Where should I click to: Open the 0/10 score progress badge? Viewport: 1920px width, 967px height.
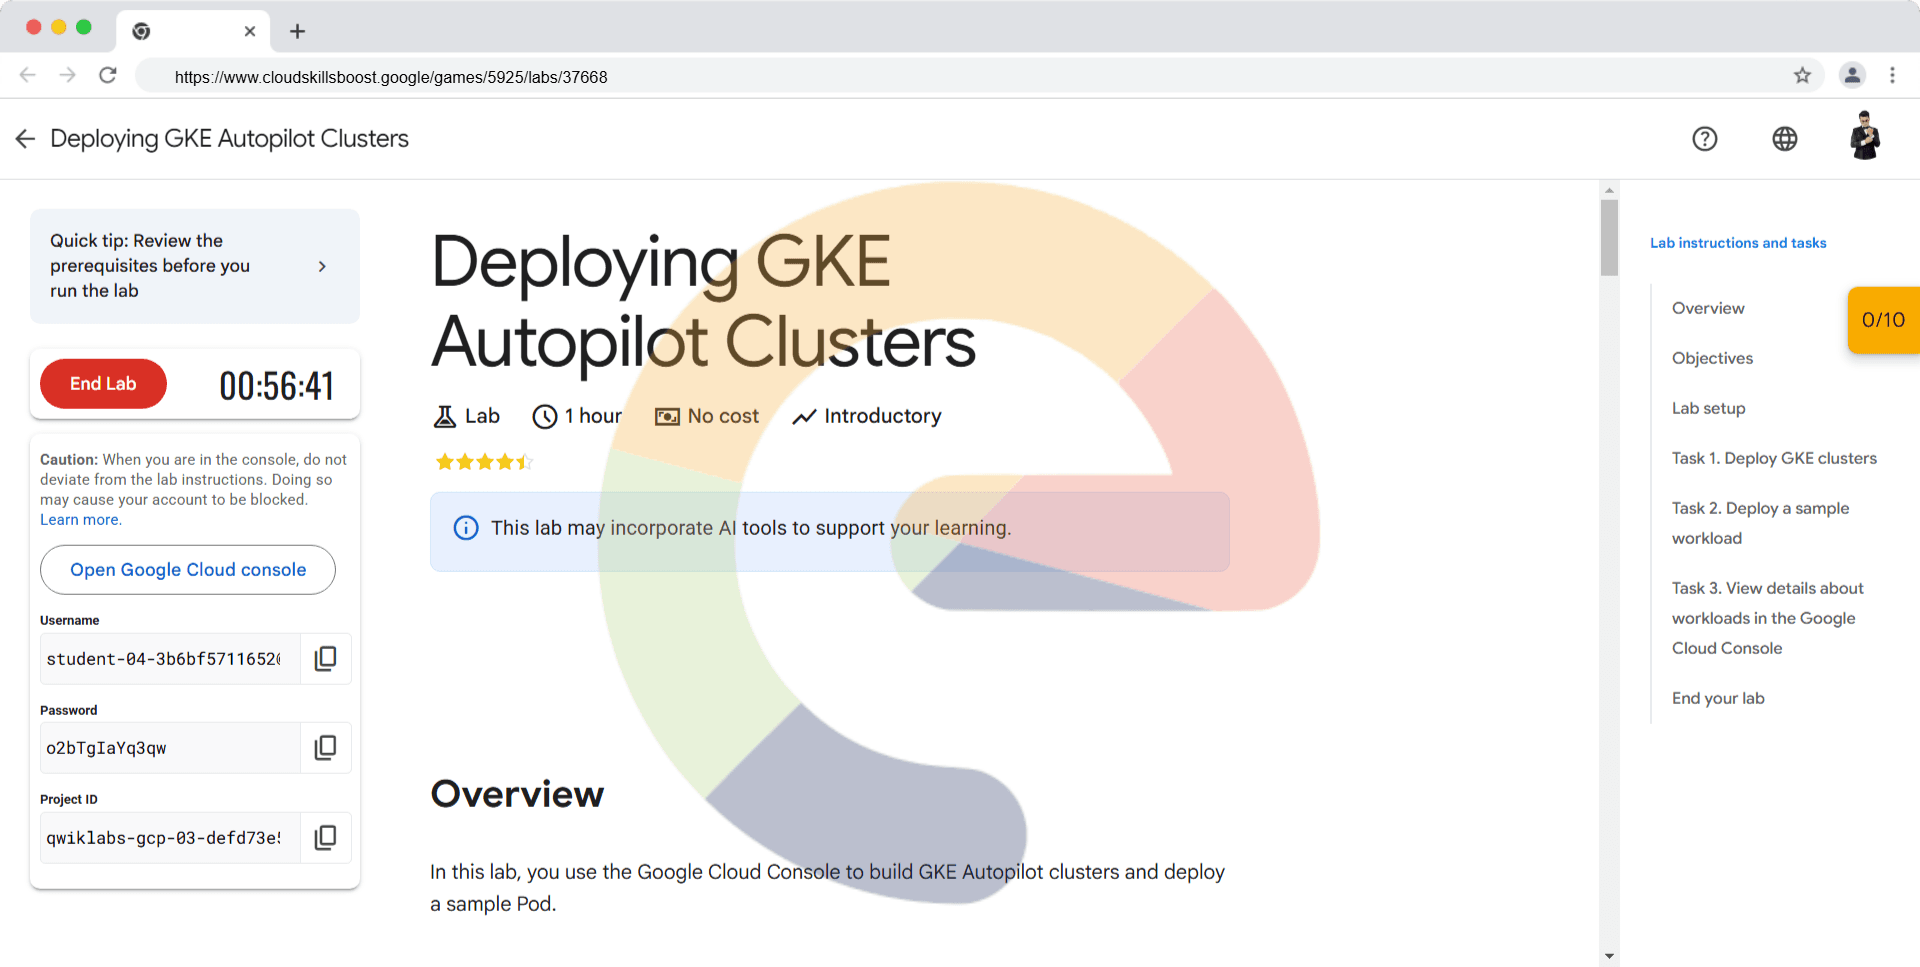tap(1883, 320)
